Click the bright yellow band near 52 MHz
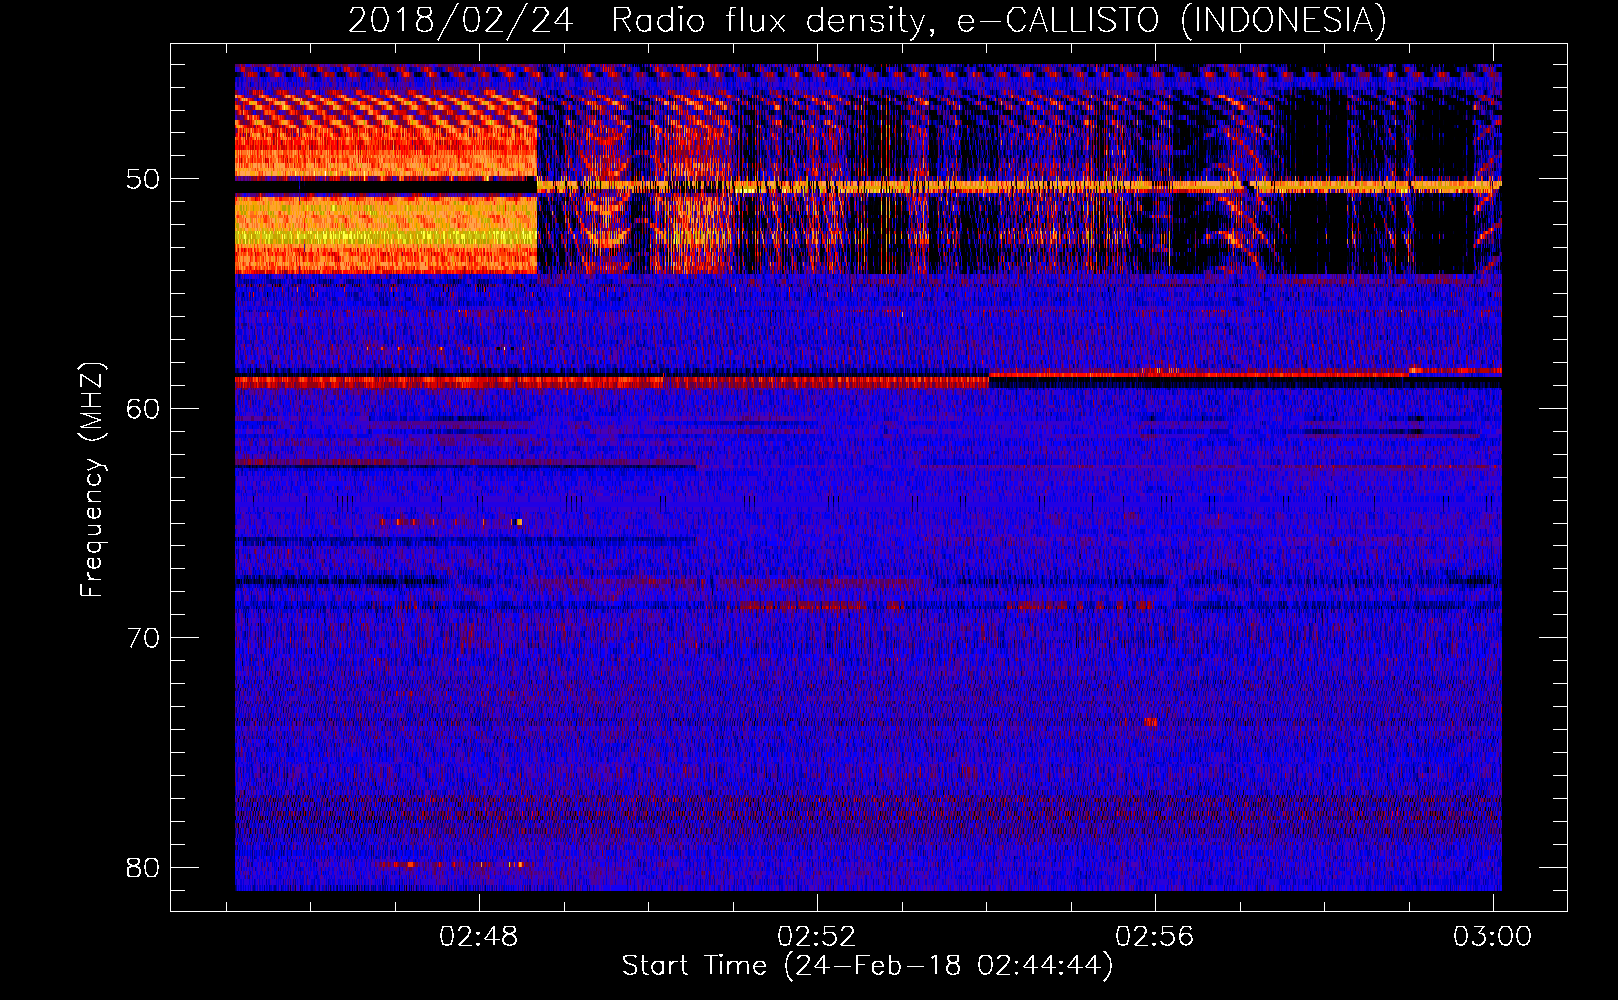 point(386,237)
